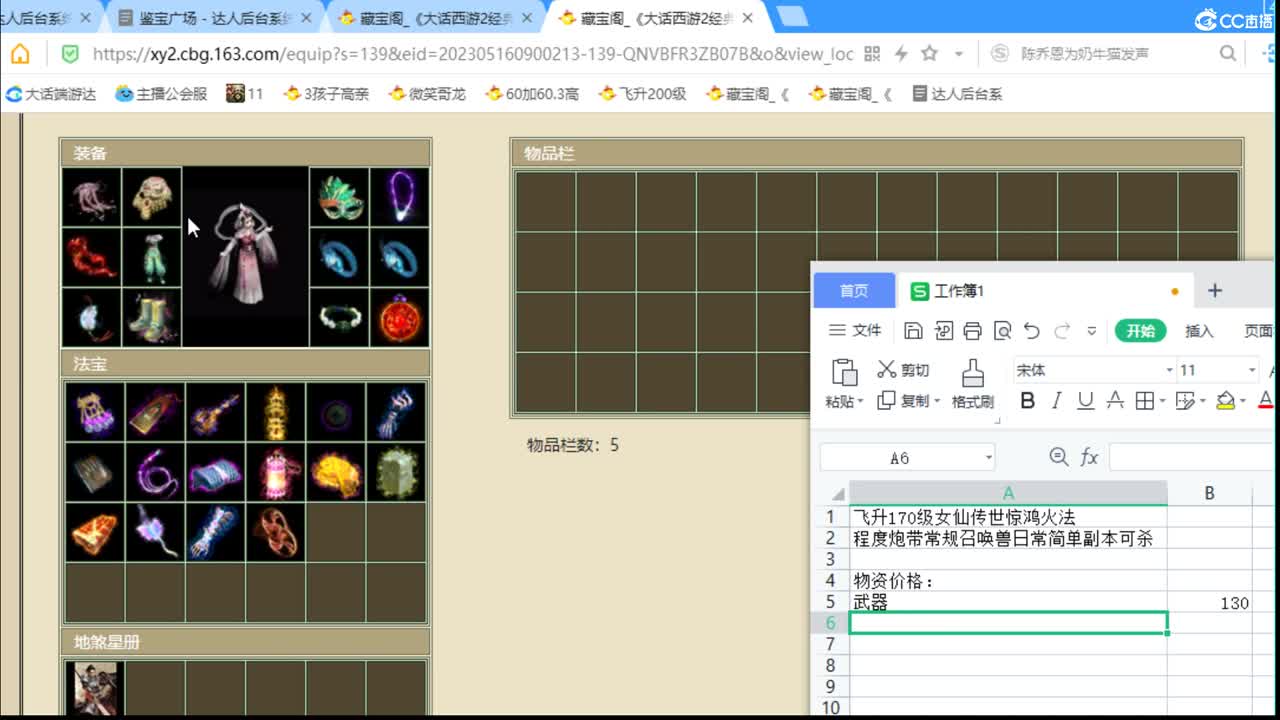The height and width of the screenshot is (720, 1280).
Task: Click the WPS save icon
Action: 913,331
